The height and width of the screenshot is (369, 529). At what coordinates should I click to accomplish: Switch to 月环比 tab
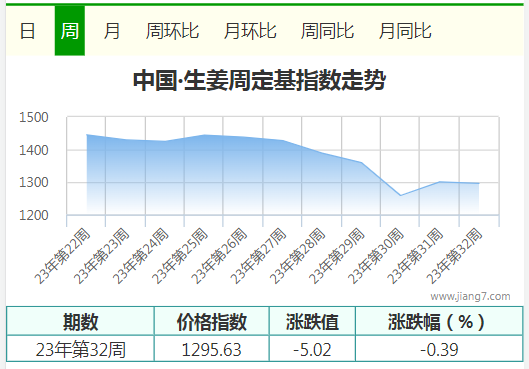[250, 31]
